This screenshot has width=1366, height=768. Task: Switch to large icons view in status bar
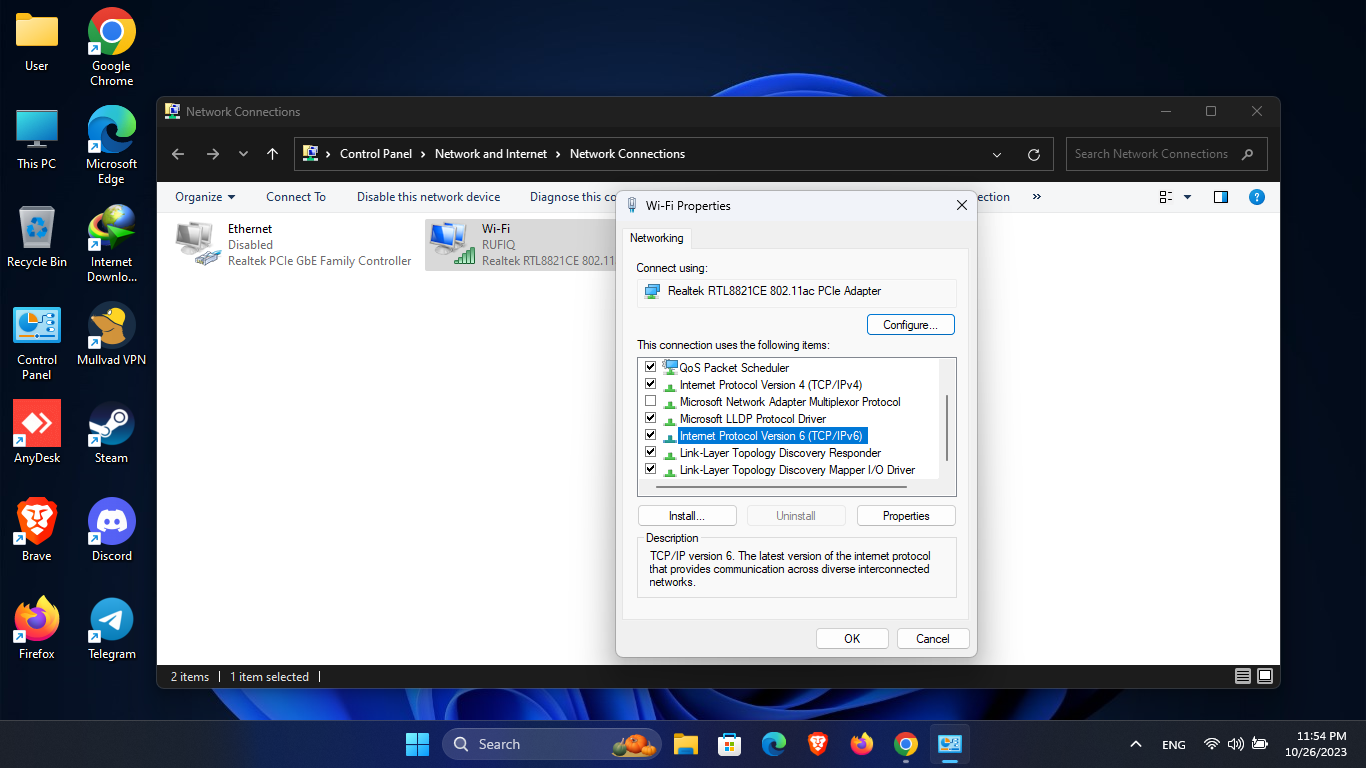(x=1265, y=677)
